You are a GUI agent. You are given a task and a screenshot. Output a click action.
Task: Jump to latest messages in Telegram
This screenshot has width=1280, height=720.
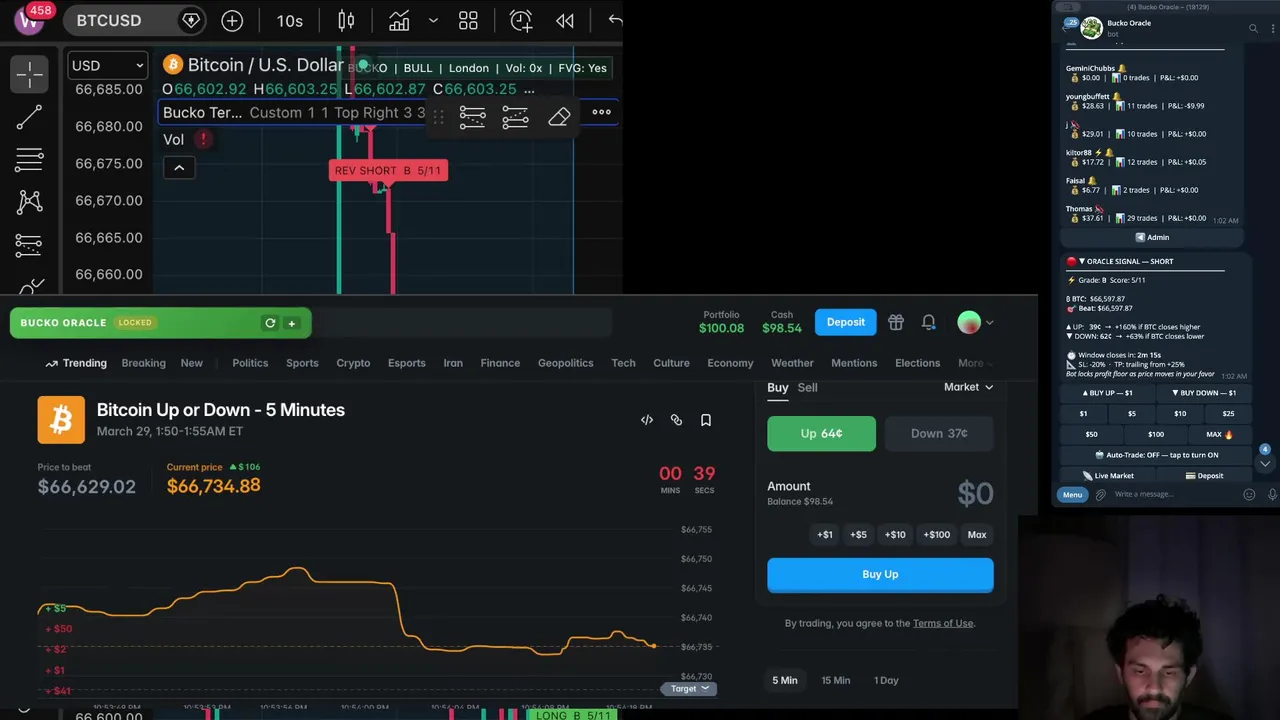pos(1265,463)
